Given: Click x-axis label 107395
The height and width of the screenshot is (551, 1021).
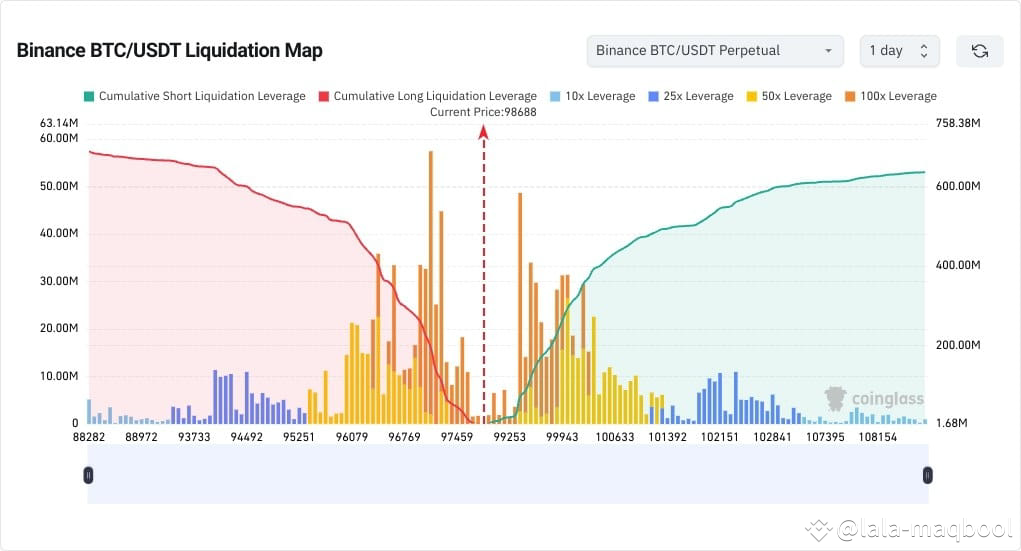Looking at the screenshot, I should click(825, 437).
